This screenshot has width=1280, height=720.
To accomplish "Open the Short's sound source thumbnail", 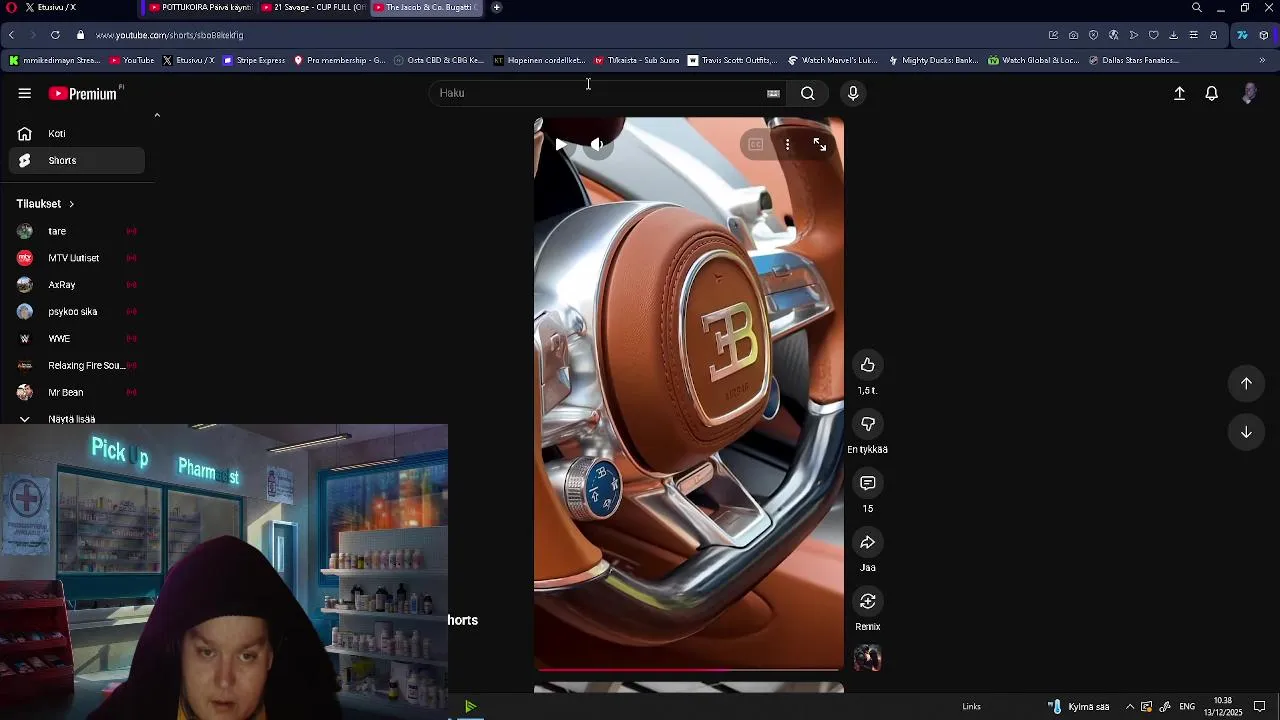I will (868, 658).
